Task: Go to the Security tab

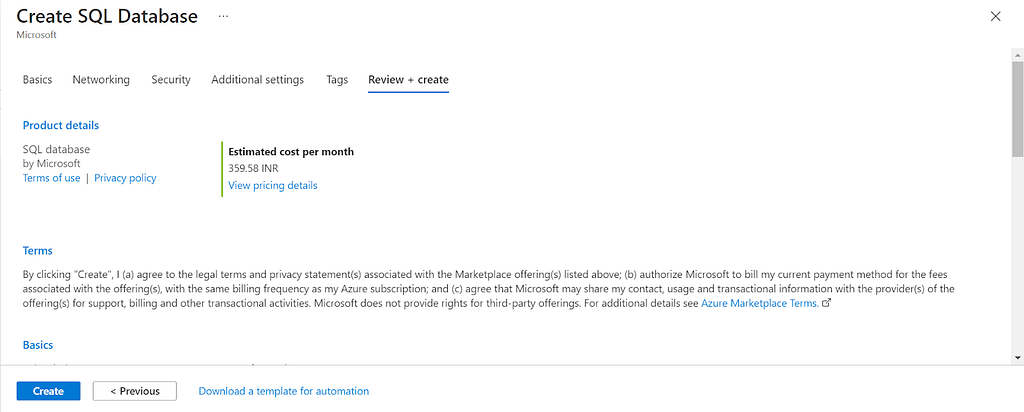Action: 171,80
